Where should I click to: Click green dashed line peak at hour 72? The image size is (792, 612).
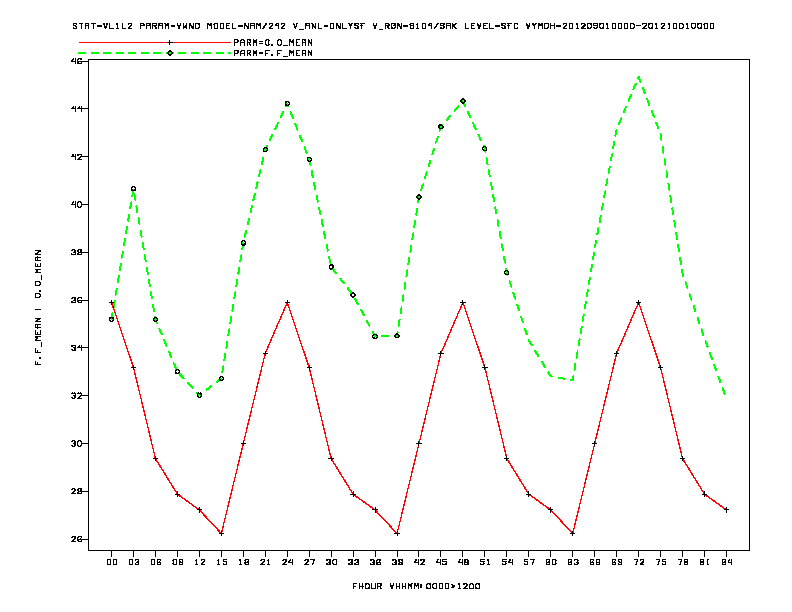(639, 77)
